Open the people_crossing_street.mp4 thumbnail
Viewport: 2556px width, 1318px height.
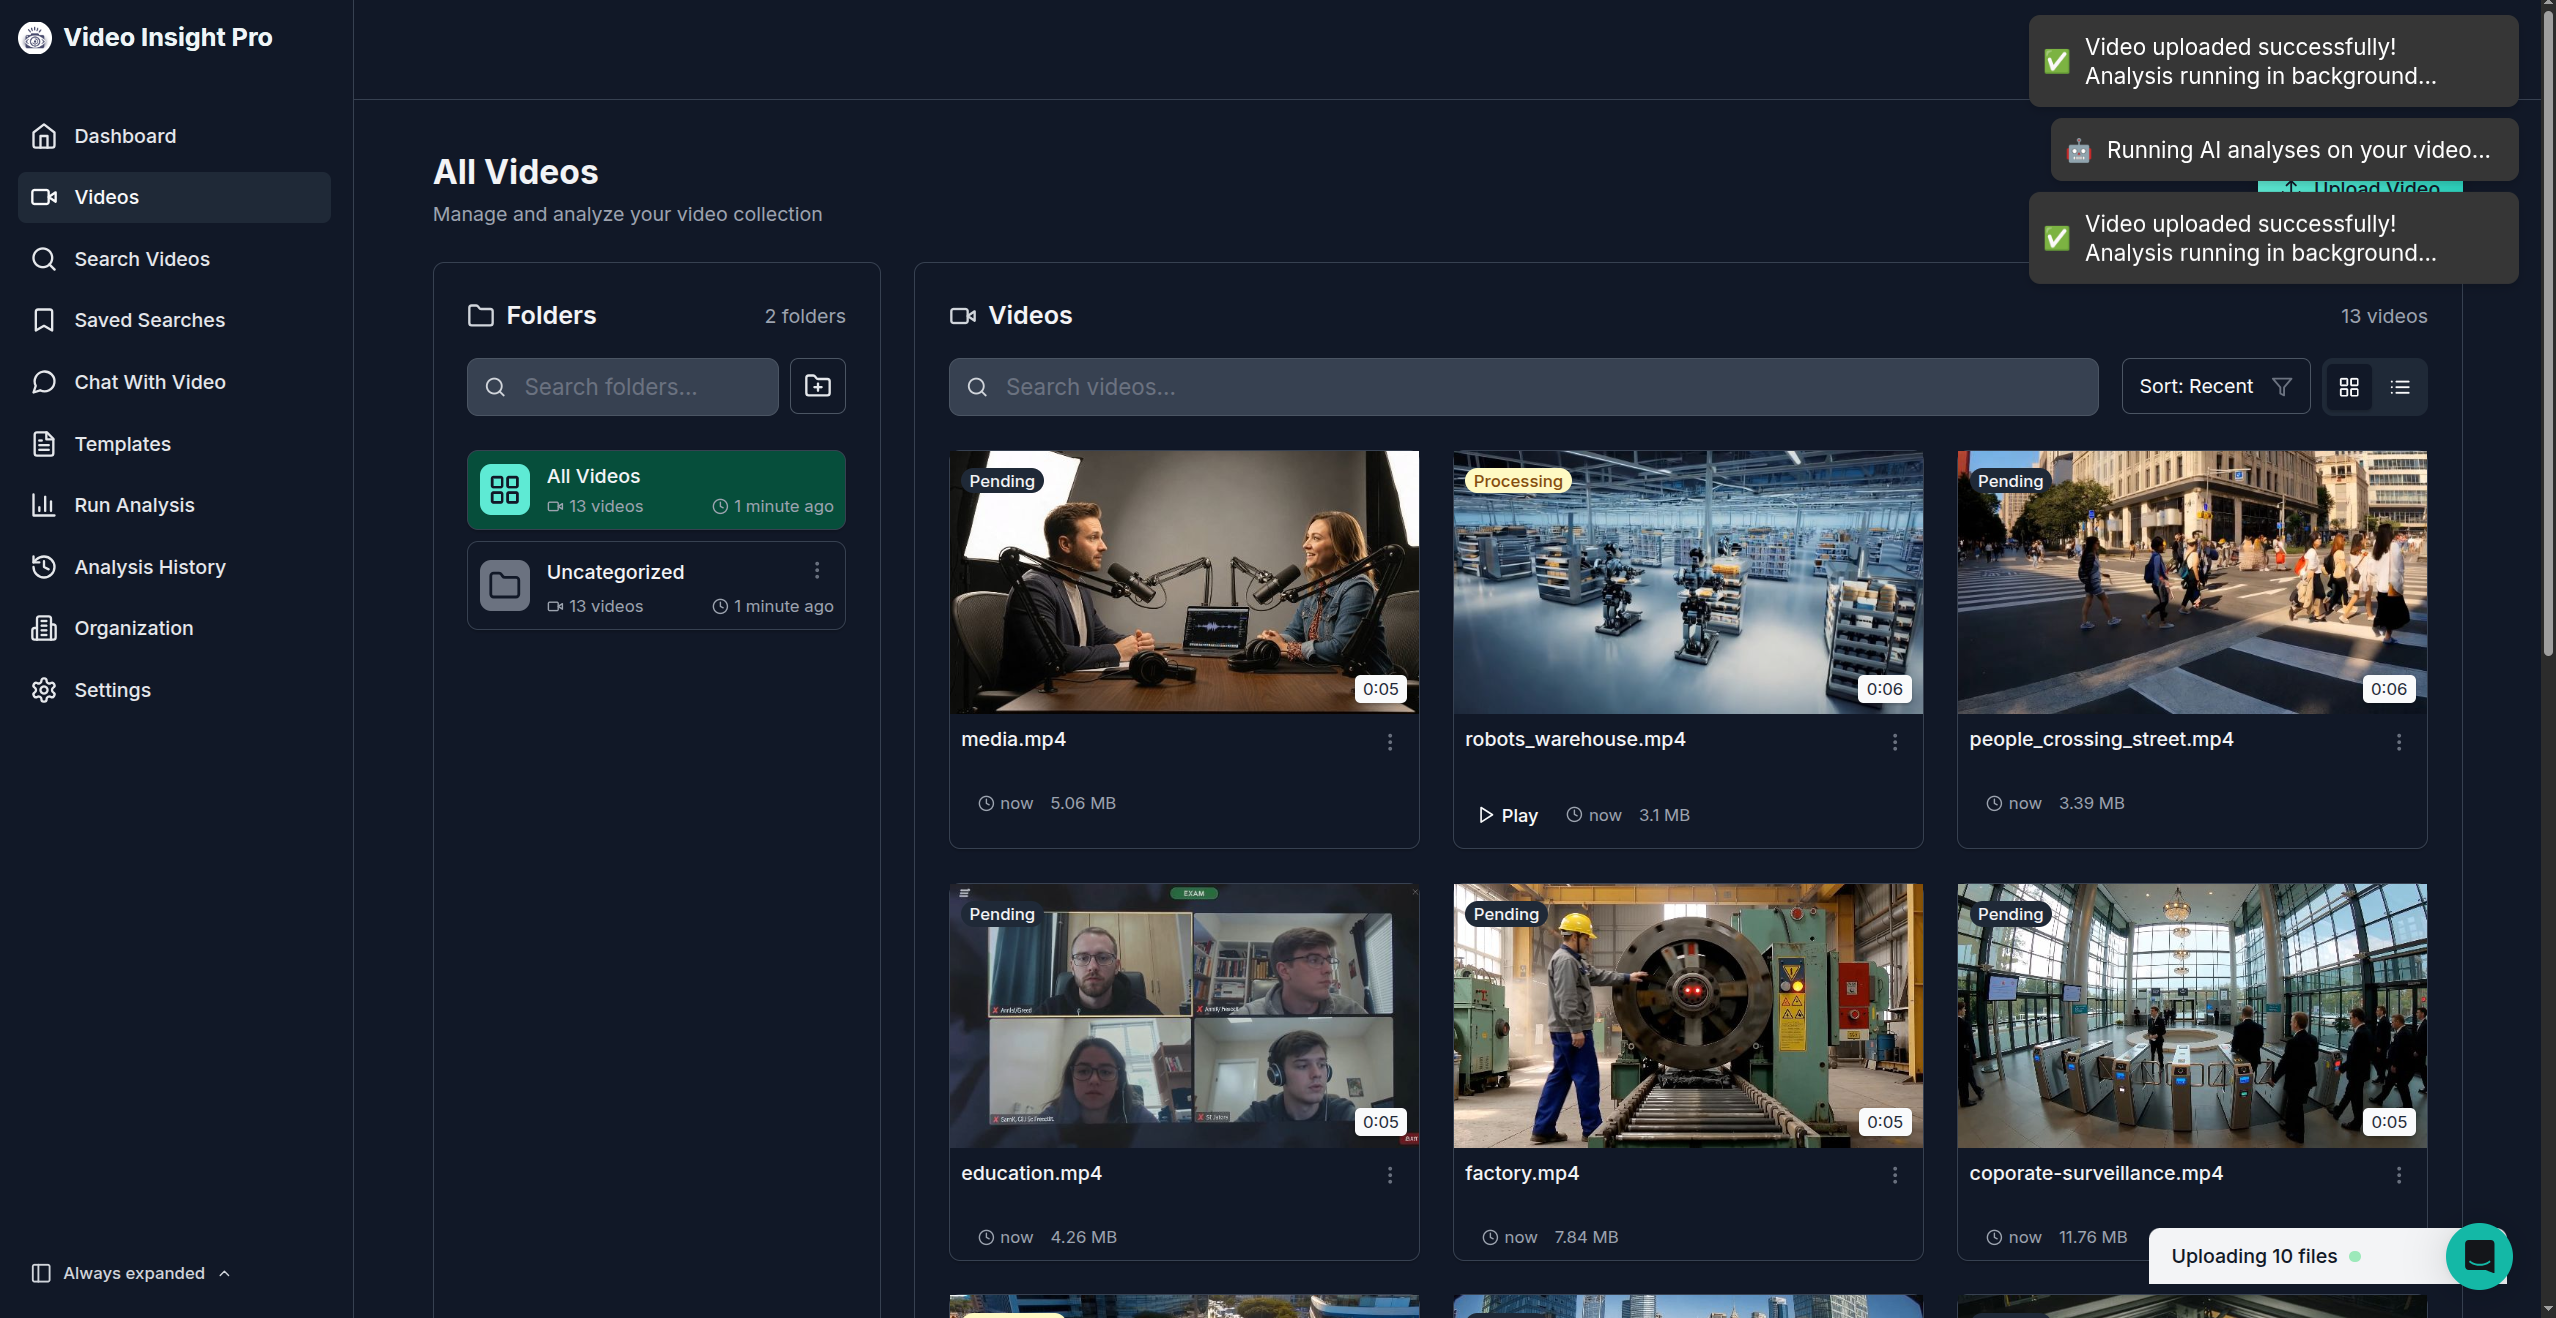click(2189, 582)
